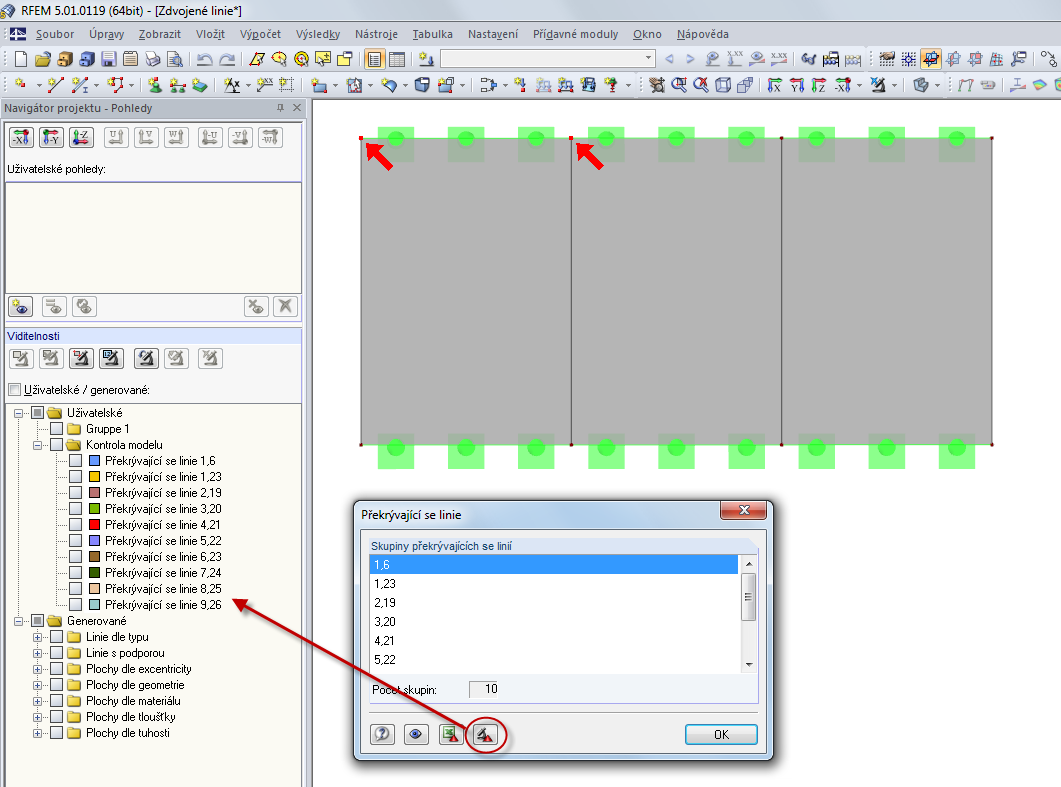The height and width of the screenshot is (787, 1061).
Task: Open the load case combo box in toolbar
Action: click(548, 59)
